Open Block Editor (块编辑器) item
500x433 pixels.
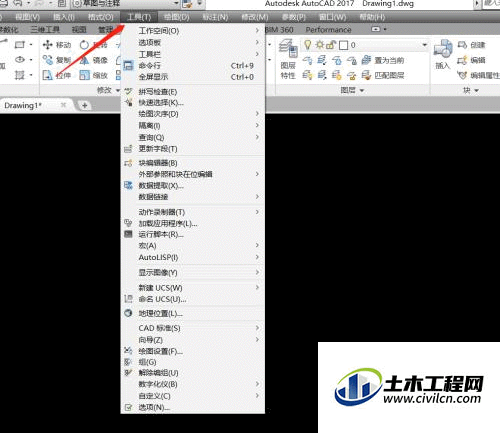193,163
